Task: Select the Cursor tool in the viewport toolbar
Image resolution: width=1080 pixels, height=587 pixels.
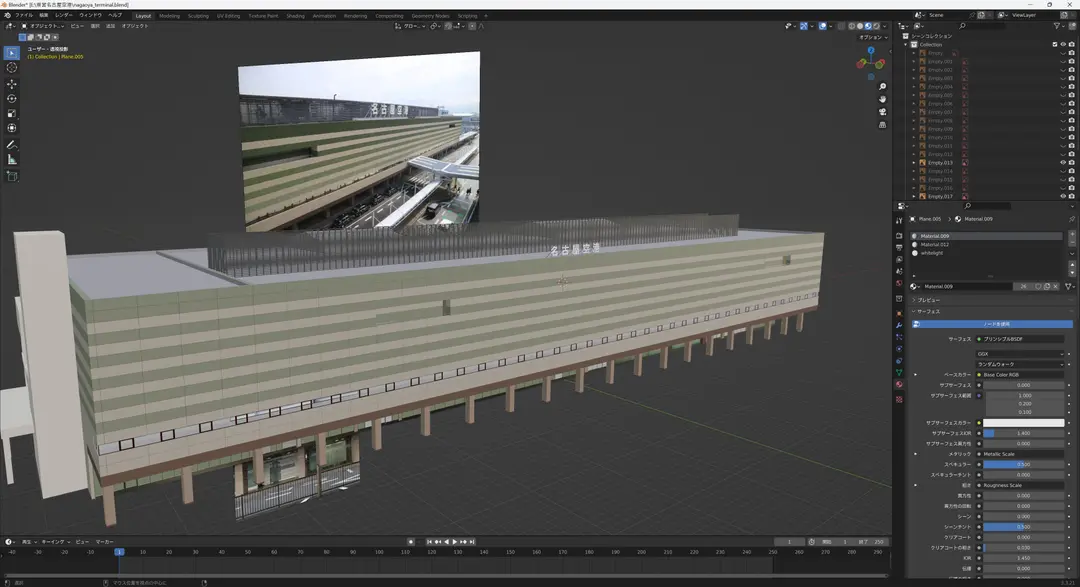Action: pos(12,68)
